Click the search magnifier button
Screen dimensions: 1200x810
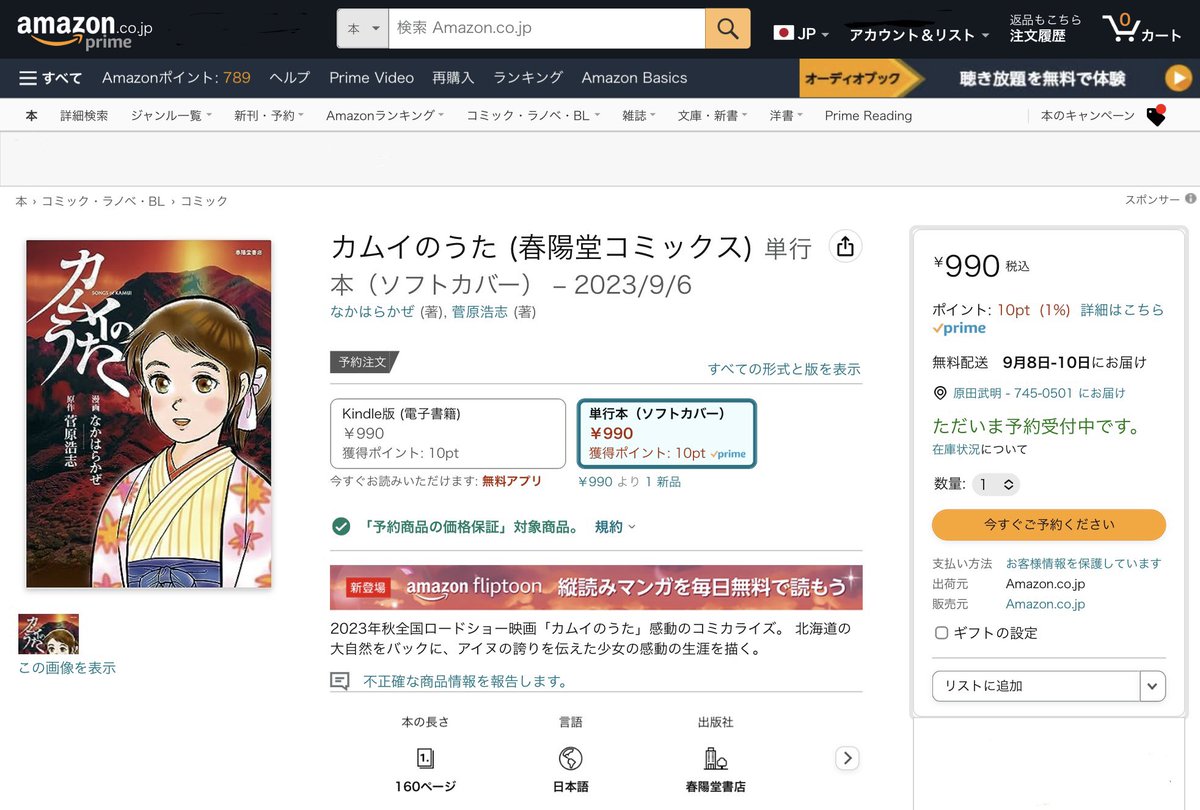[x=727, y=28]
